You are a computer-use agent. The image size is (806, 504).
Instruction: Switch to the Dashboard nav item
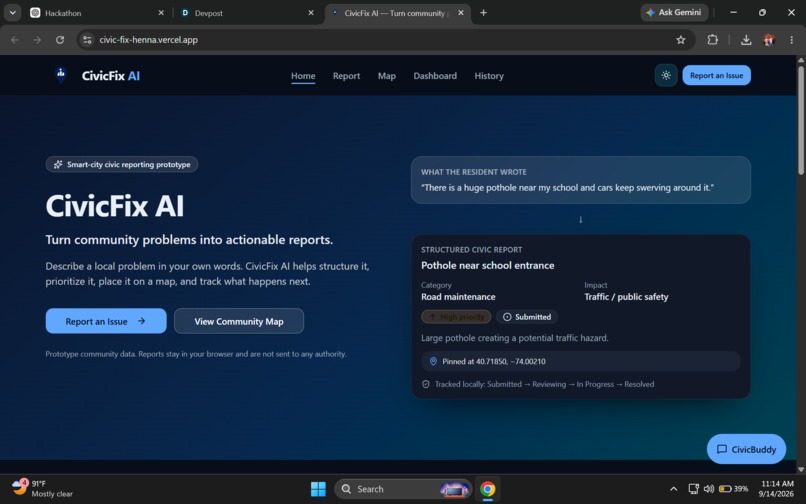tap(435, 76)
